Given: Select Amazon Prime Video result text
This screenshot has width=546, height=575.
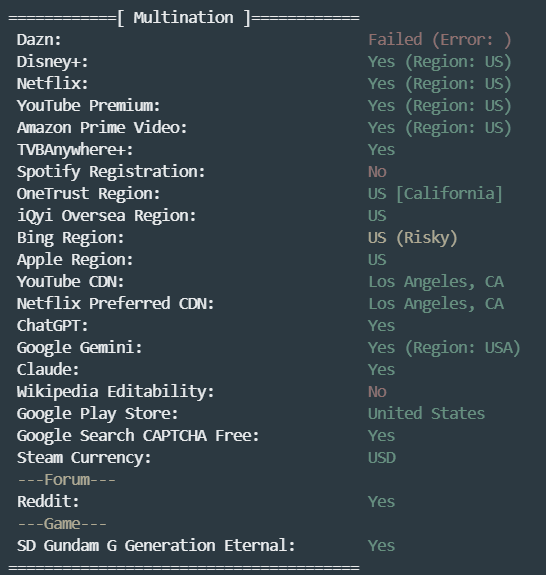Looking at the screenshot, I should (x=439, y=128).
